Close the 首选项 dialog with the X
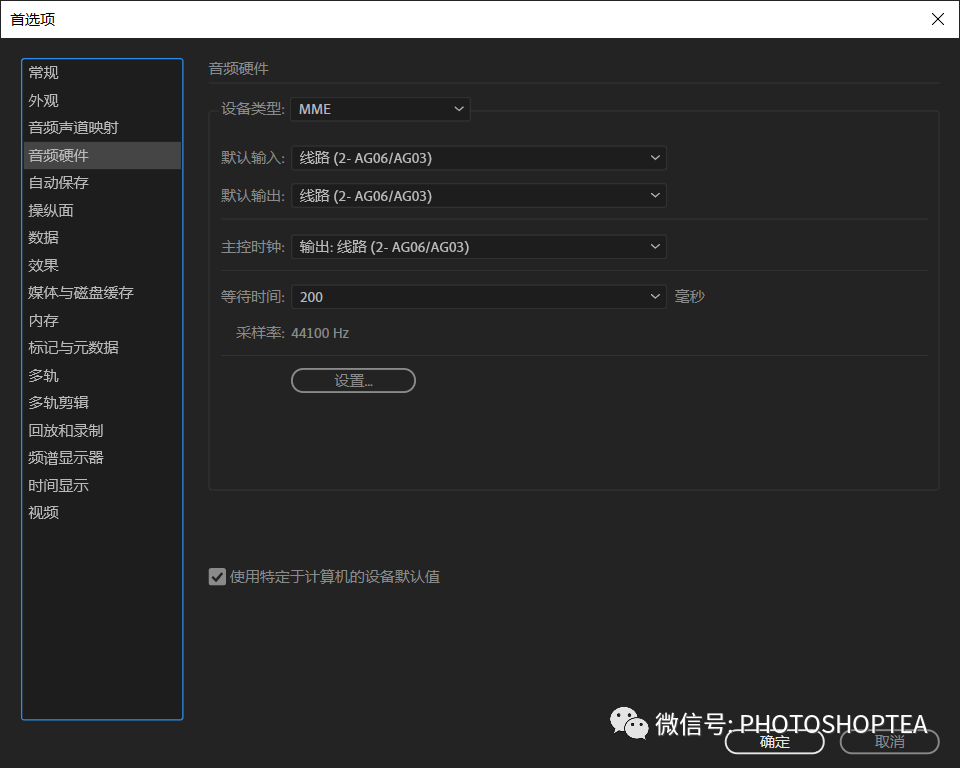The height and width of the screenshot is (768, 960). (937, 19)
